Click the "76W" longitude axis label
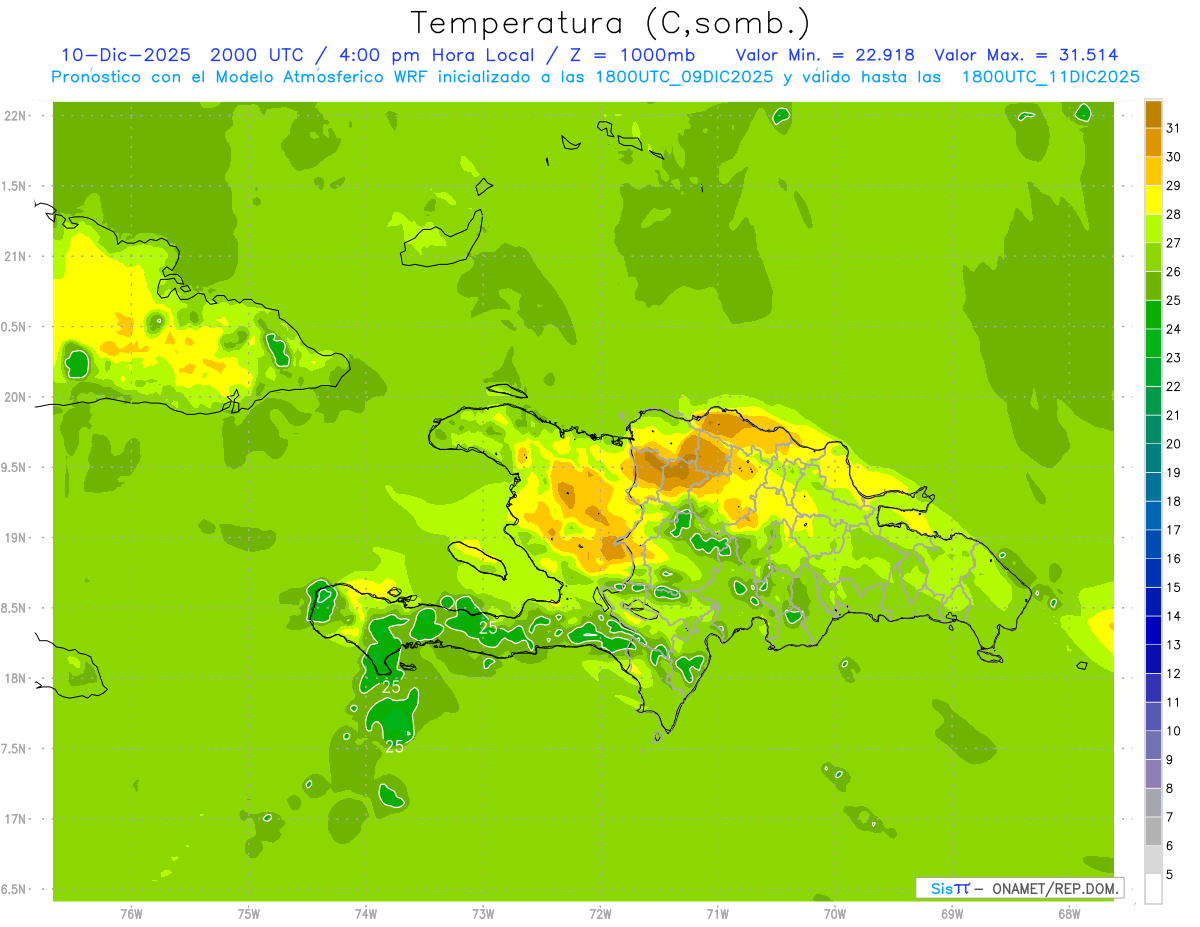Screen dimensions: 1200x927 click(x=131, y=914)
